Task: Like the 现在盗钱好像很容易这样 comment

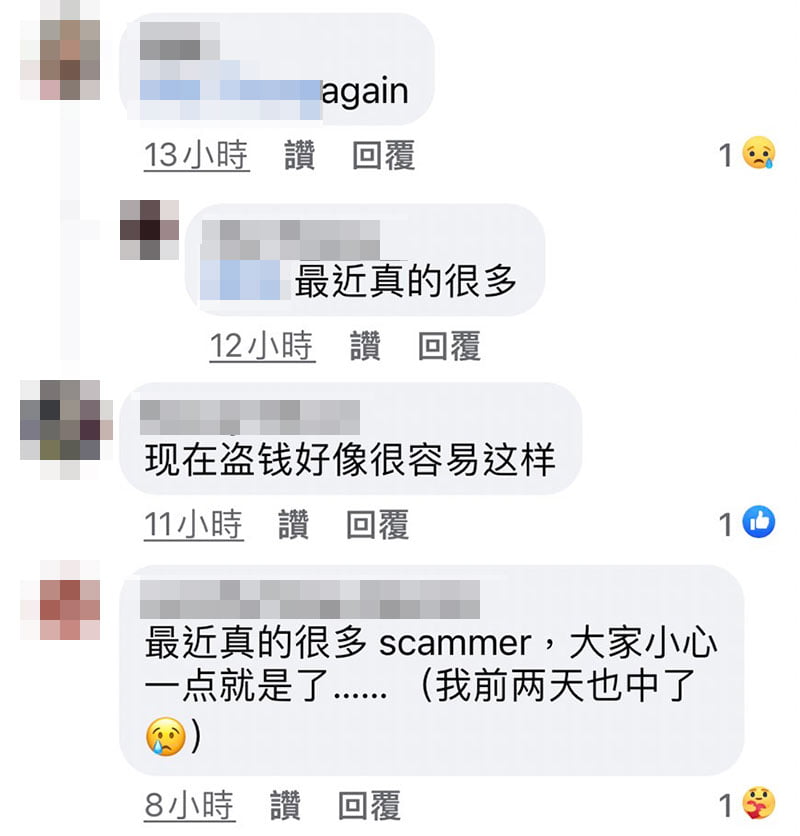Action: click(x=293, y=524)
